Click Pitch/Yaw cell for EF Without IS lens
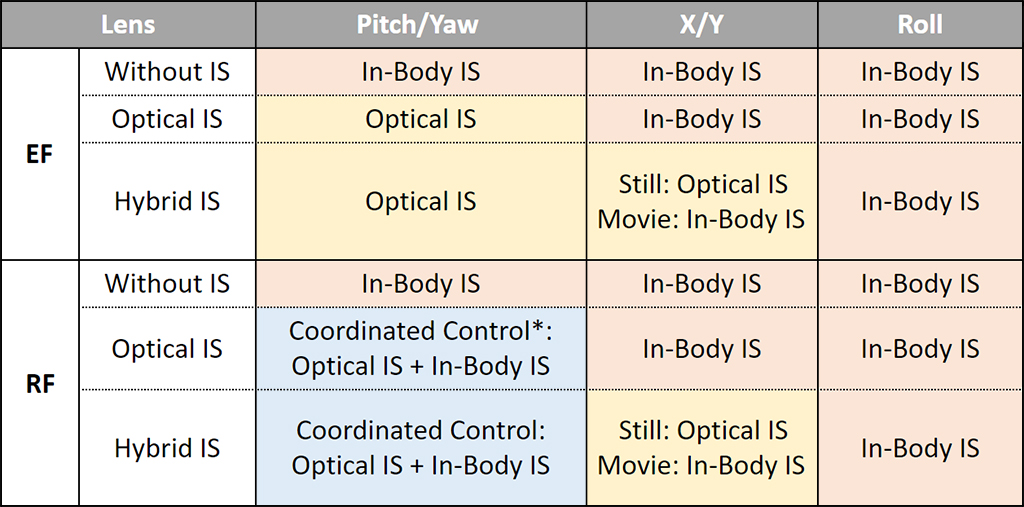Viewport: 1024px width, 507px height. click(420, 72)
